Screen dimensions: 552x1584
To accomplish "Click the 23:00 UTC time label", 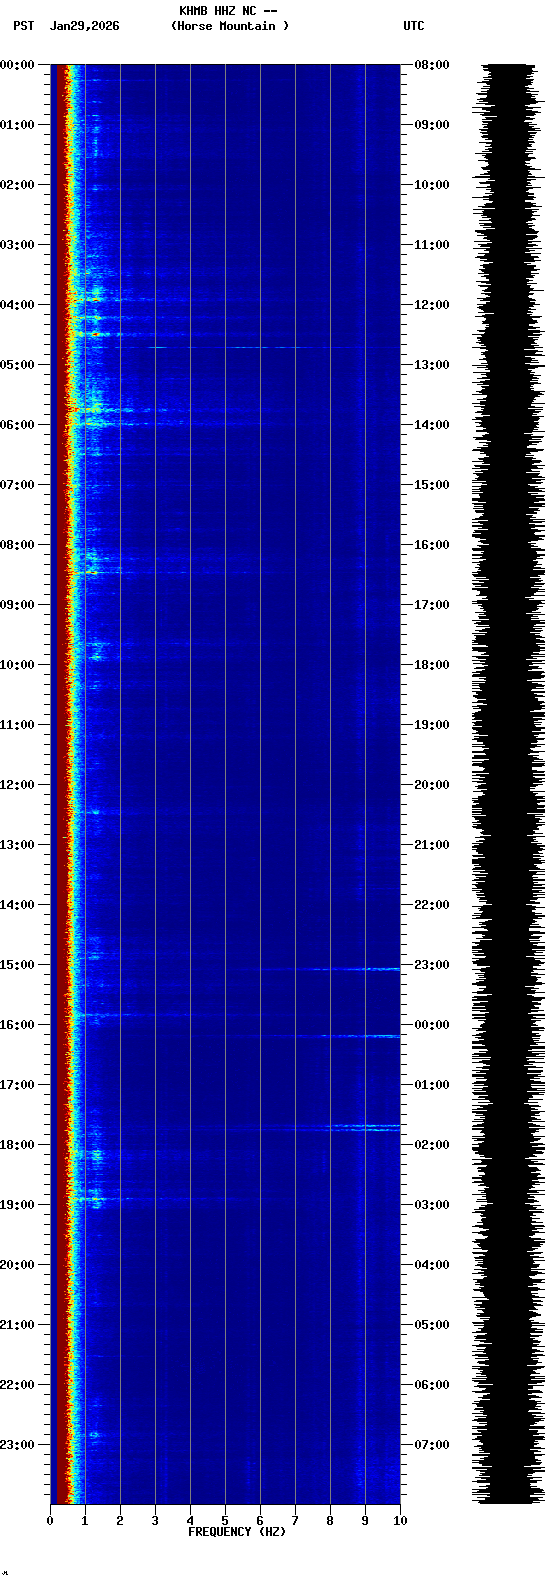I will 432,965.
